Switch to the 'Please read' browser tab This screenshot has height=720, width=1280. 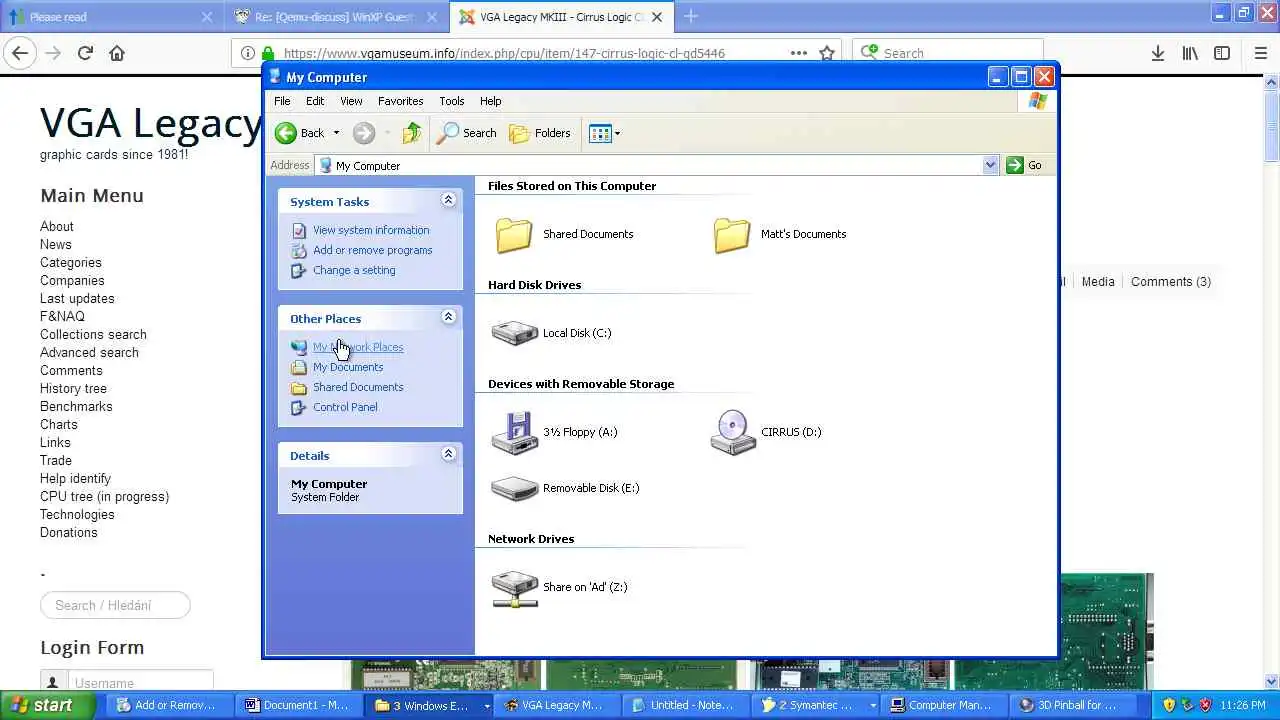(x=110, y=17)
